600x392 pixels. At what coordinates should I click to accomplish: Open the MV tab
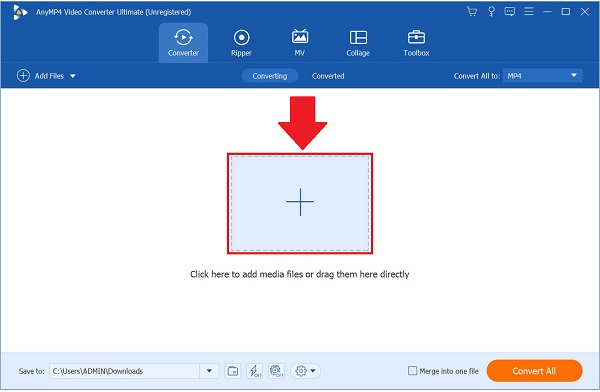click(x=300, y=42)
